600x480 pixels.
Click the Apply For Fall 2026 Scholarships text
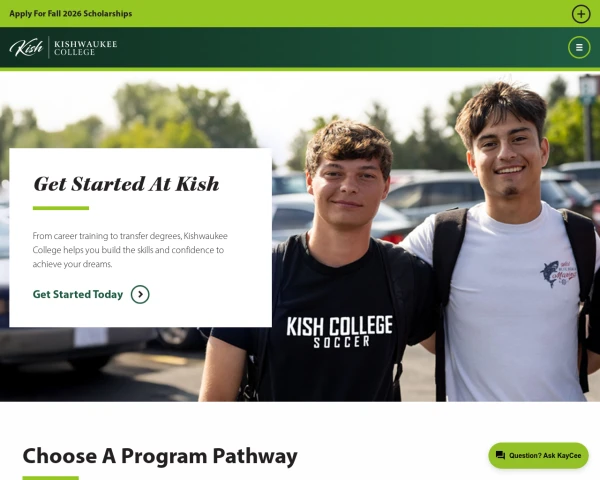[x=70, y=13]
